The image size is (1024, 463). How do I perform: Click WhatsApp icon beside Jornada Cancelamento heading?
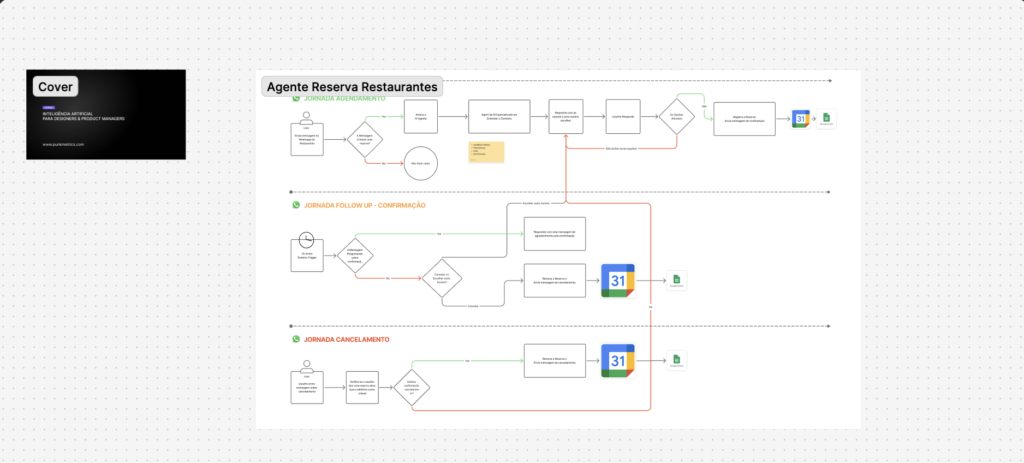296,339
